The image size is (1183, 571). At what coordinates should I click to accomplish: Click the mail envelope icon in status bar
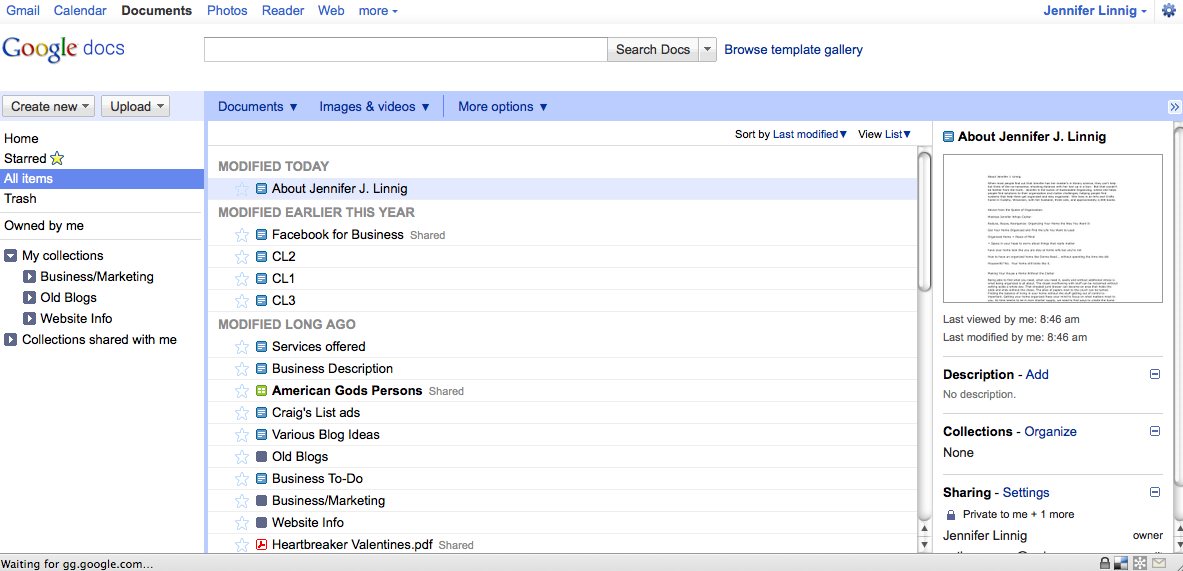1159,563
